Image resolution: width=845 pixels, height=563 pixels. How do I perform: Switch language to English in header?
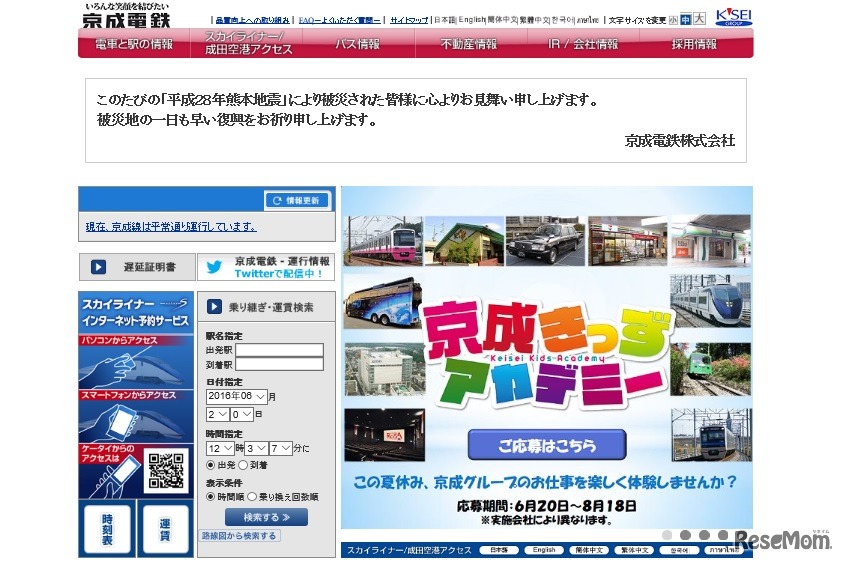click(x=472, y=20)
